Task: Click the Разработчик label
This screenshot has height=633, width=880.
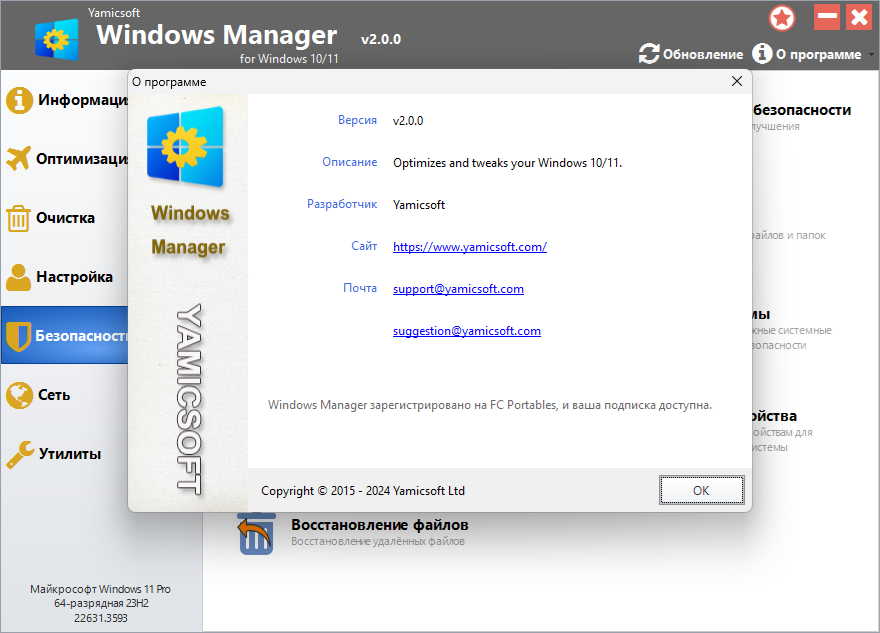Action: [342, 204]
